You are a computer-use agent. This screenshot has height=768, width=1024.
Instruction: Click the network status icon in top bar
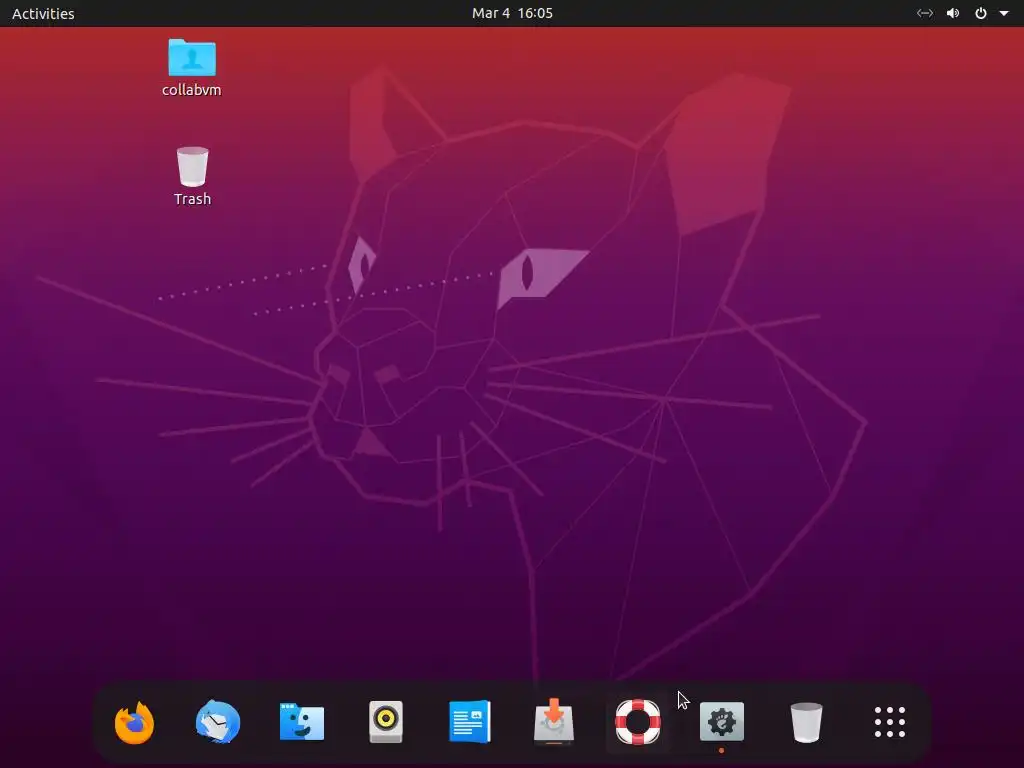coord(924,13)
